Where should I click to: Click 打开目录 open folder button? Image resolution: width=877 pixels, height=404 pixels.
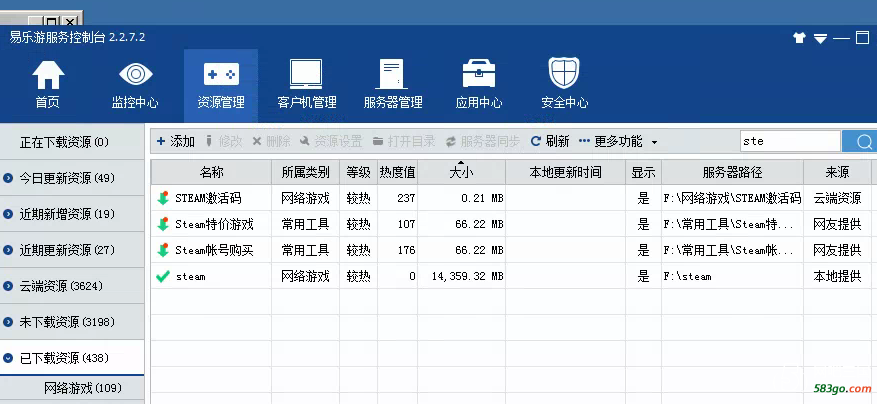(x=404, y=141)
